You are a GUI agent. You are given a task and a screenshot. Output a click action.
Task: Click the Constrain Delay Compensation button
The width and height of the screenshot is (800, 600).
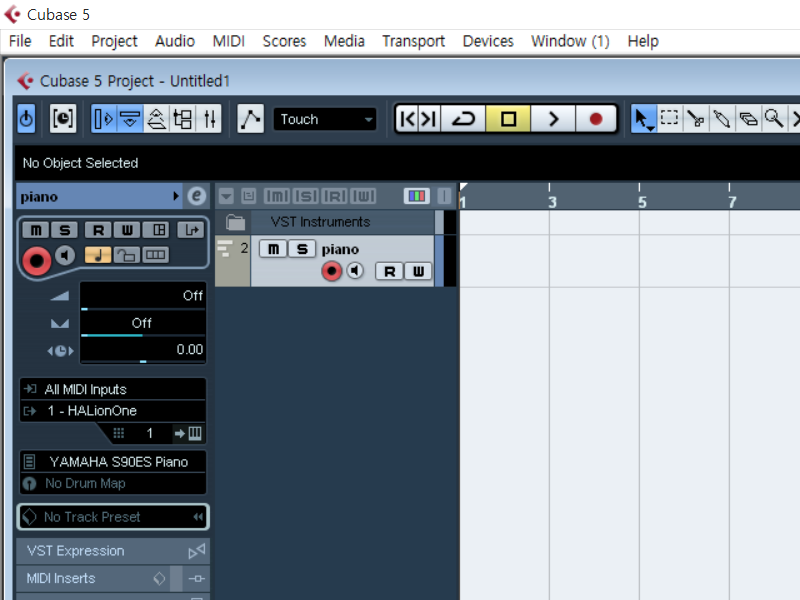(x=63, y=119)
